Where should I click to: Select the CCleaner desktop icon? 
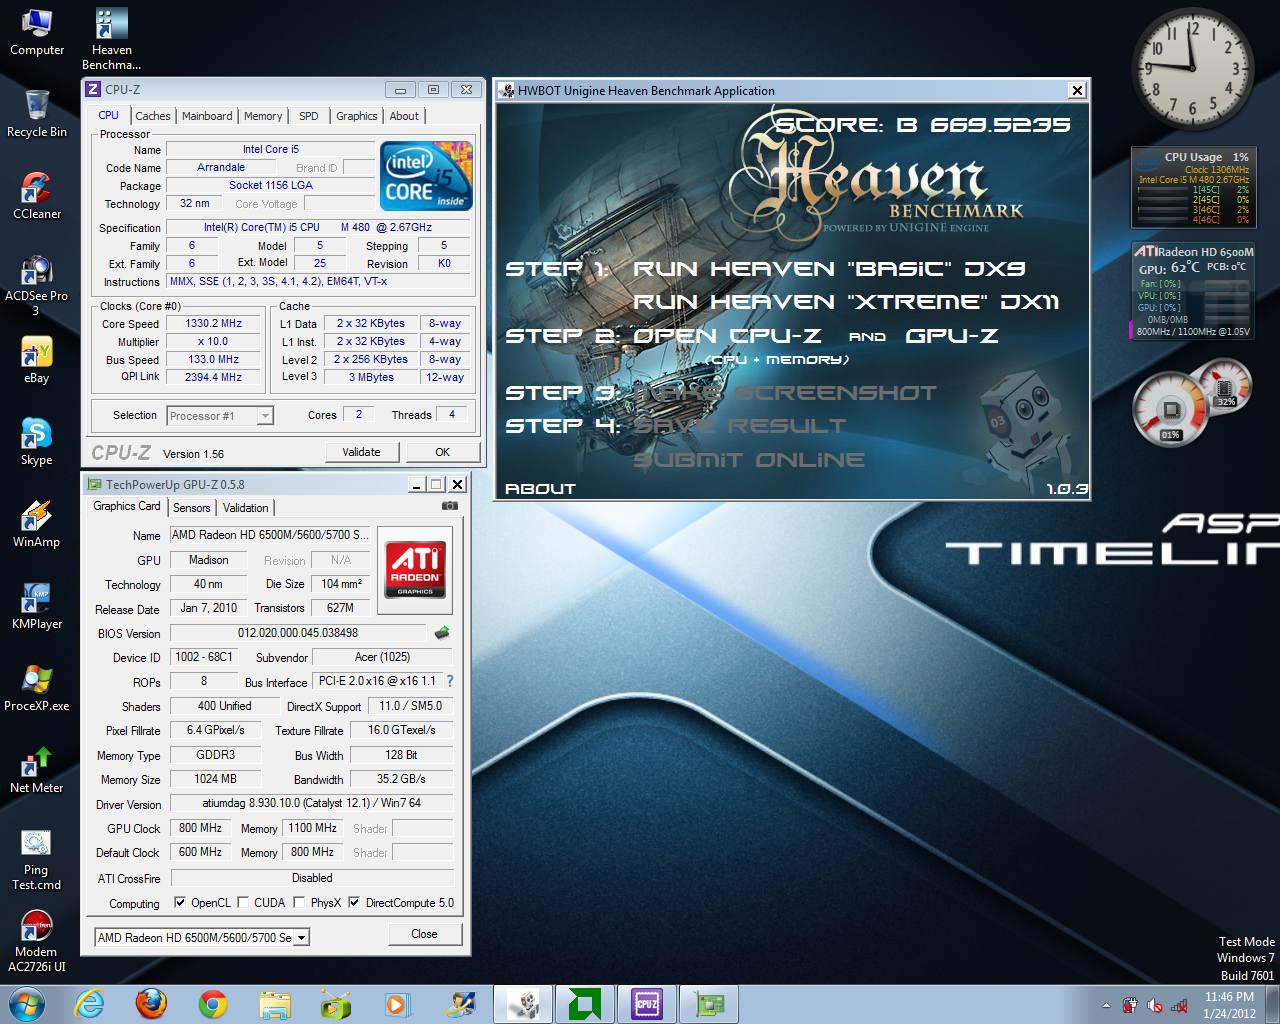click(37, 195)
